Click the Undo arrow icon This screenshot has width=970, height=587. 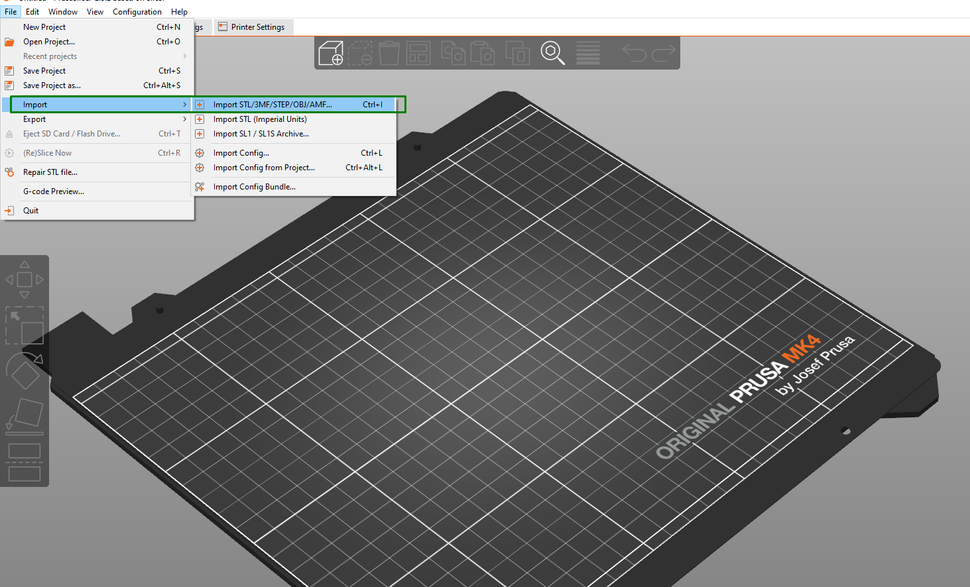pyautogui.click(x=634, y=53)
